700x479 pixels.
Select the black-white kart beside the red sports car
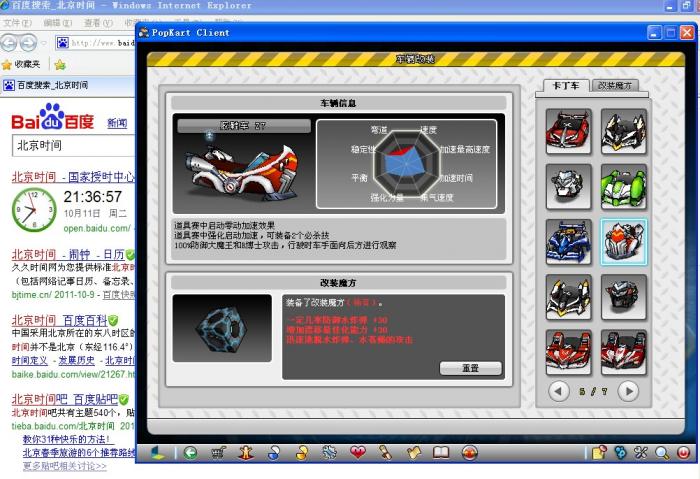(x=624, y=132)
